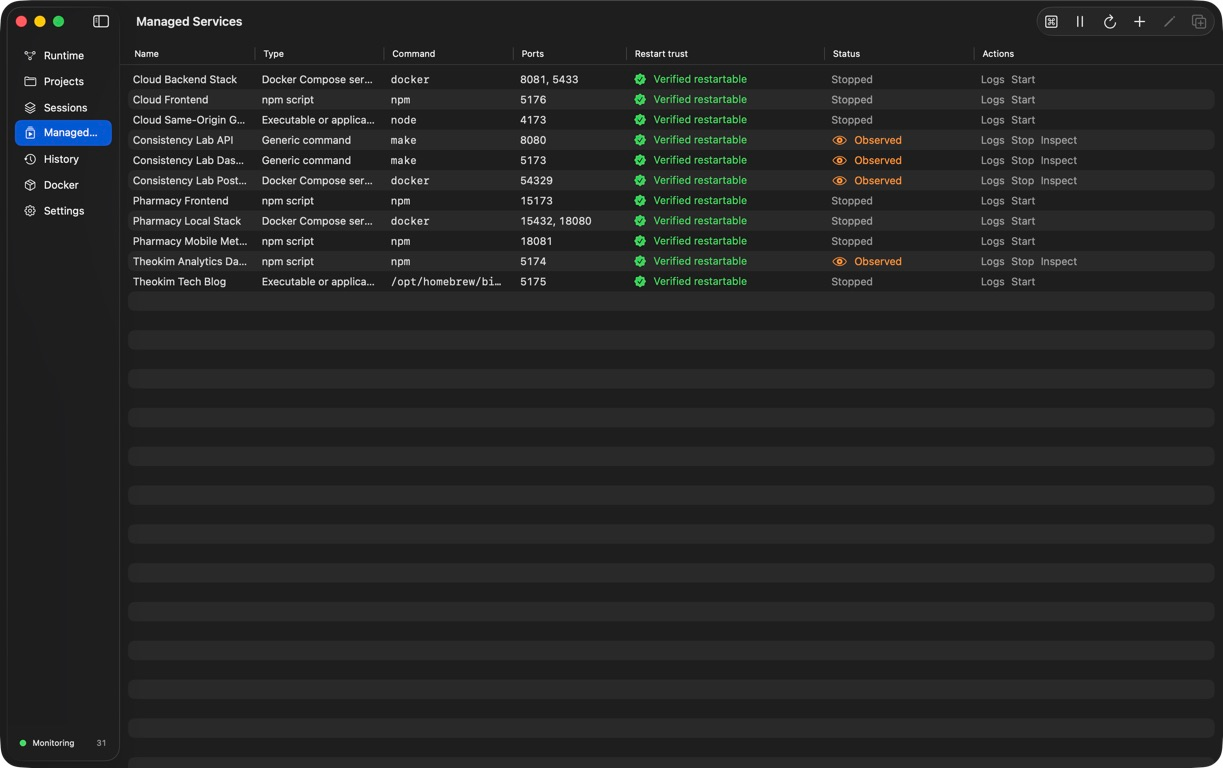Stop the Theokim Analytics service
This screenshot has height=768, width=1223.
(1022, 261)
